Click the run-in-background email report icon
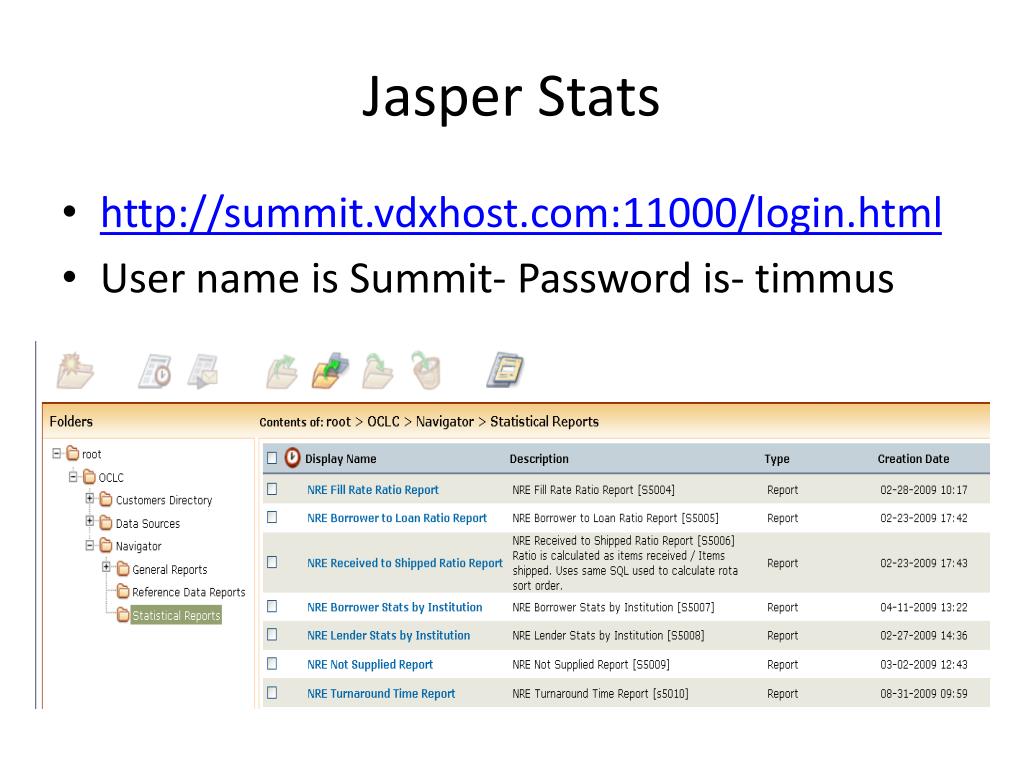The width and height of the screenshot is (1024, 768). click(203, 372)
